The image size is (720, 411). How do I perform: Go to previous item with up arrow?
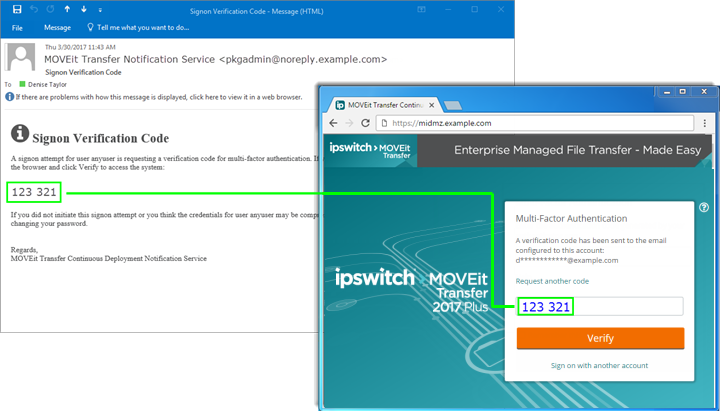(x=67, y=9)
